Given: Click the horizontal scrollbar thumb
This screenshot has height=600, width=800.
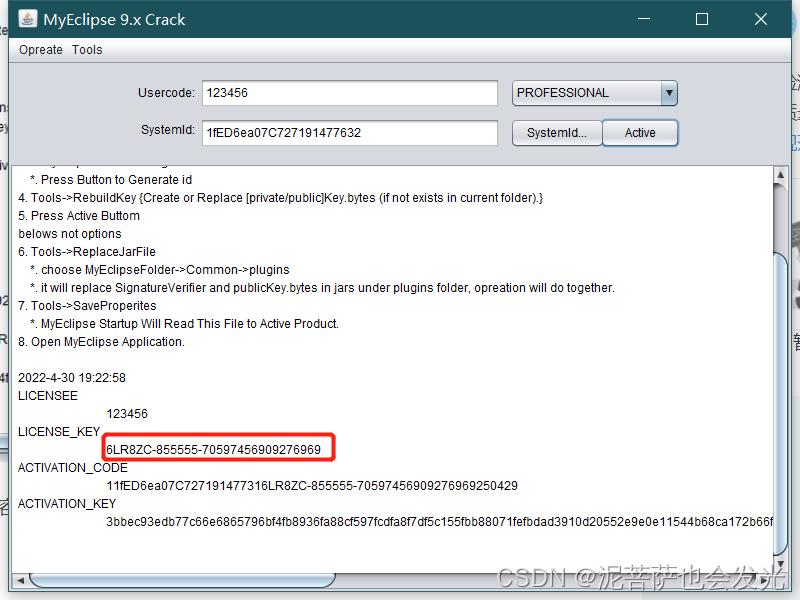Looking at the screenshot, I should 182,580.
